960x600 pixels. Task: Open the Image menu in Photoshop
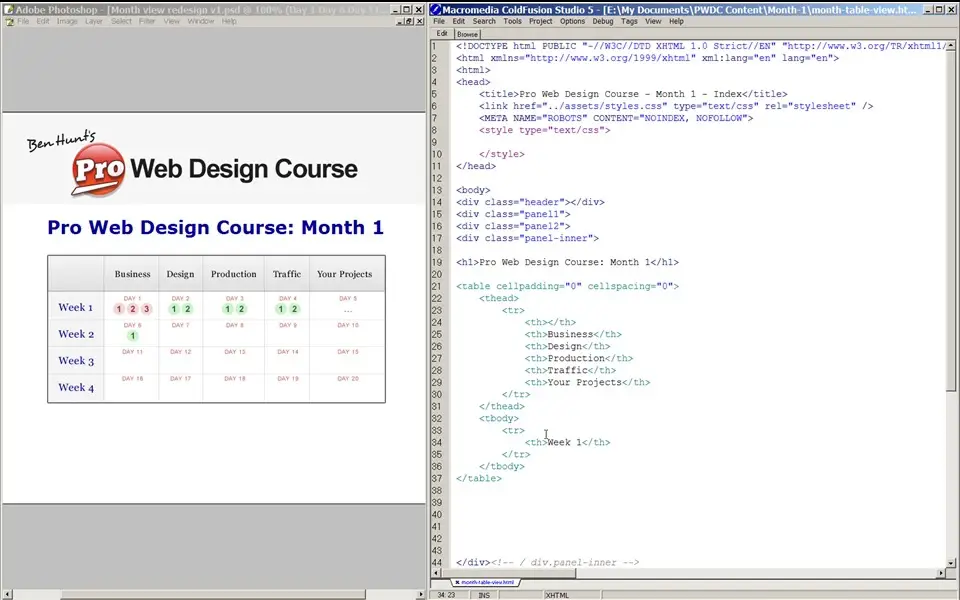[67, 21]
